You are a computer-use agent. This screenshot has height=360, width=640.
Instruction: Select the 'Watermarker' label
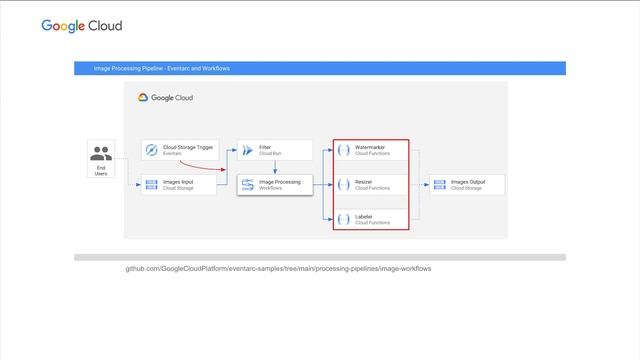tap(370, 147)
